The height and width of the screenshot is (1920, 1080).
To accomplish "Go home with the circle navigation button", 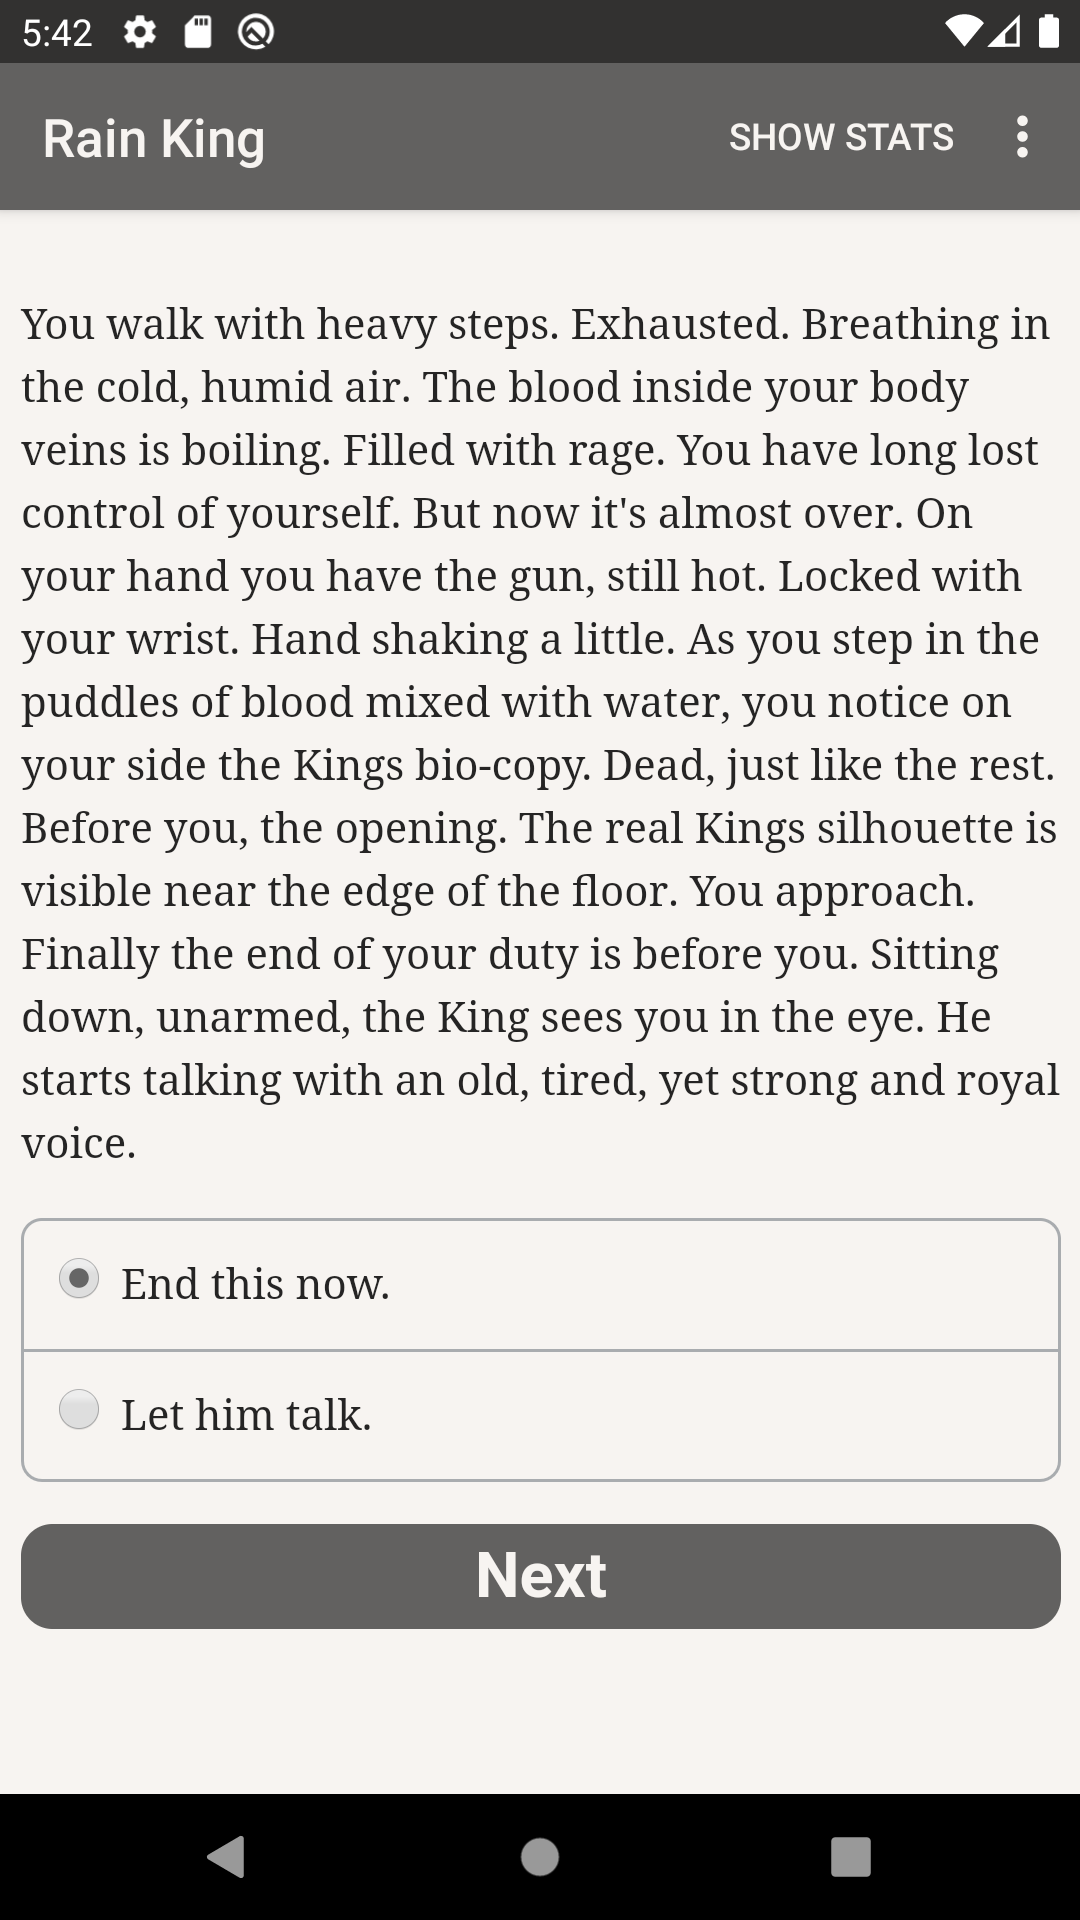I will pos(540,1857).
